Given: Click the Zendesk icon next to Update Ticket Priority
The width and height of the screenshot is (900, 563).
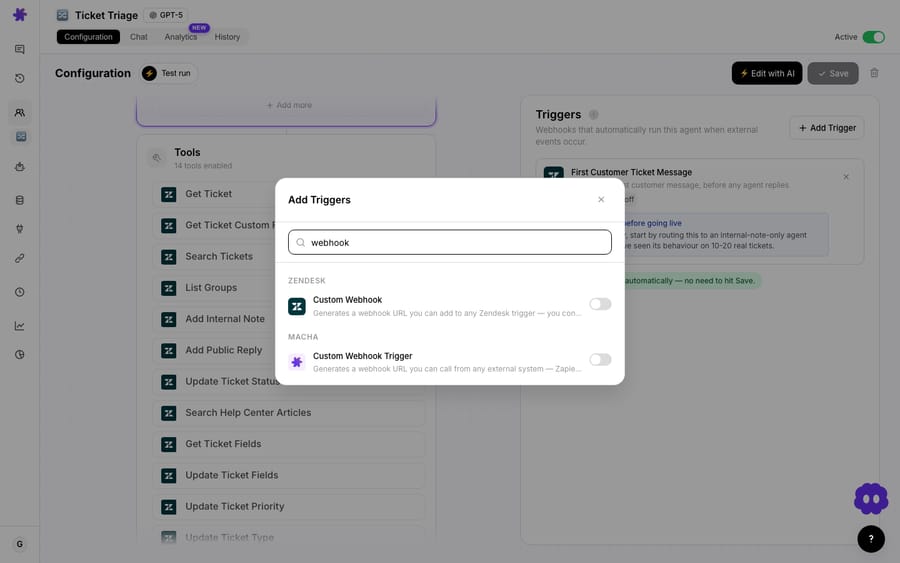Looking at the screenshot, I should coord(169,507).
